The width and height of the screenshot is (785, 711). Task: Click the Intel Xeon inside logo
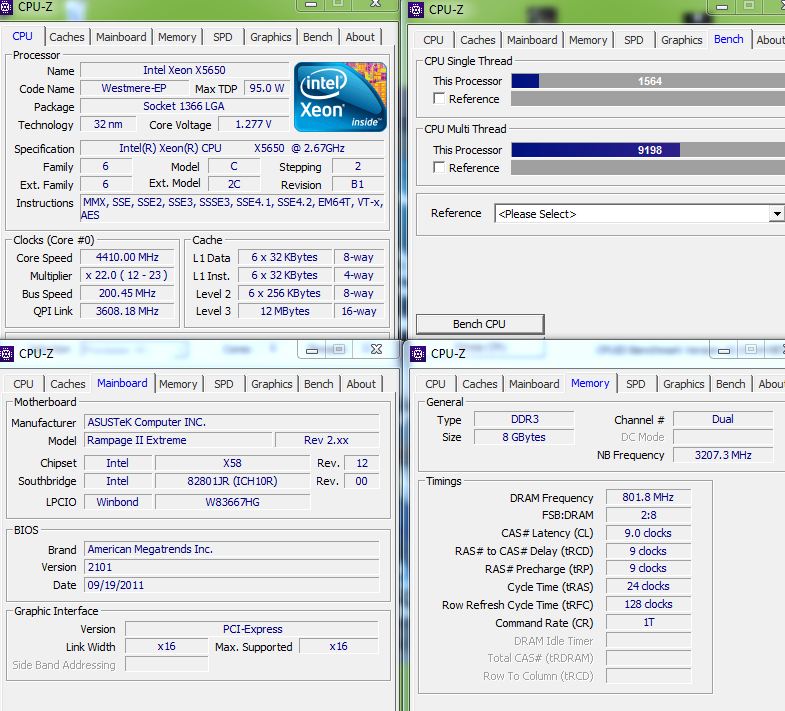coord(340,97)
